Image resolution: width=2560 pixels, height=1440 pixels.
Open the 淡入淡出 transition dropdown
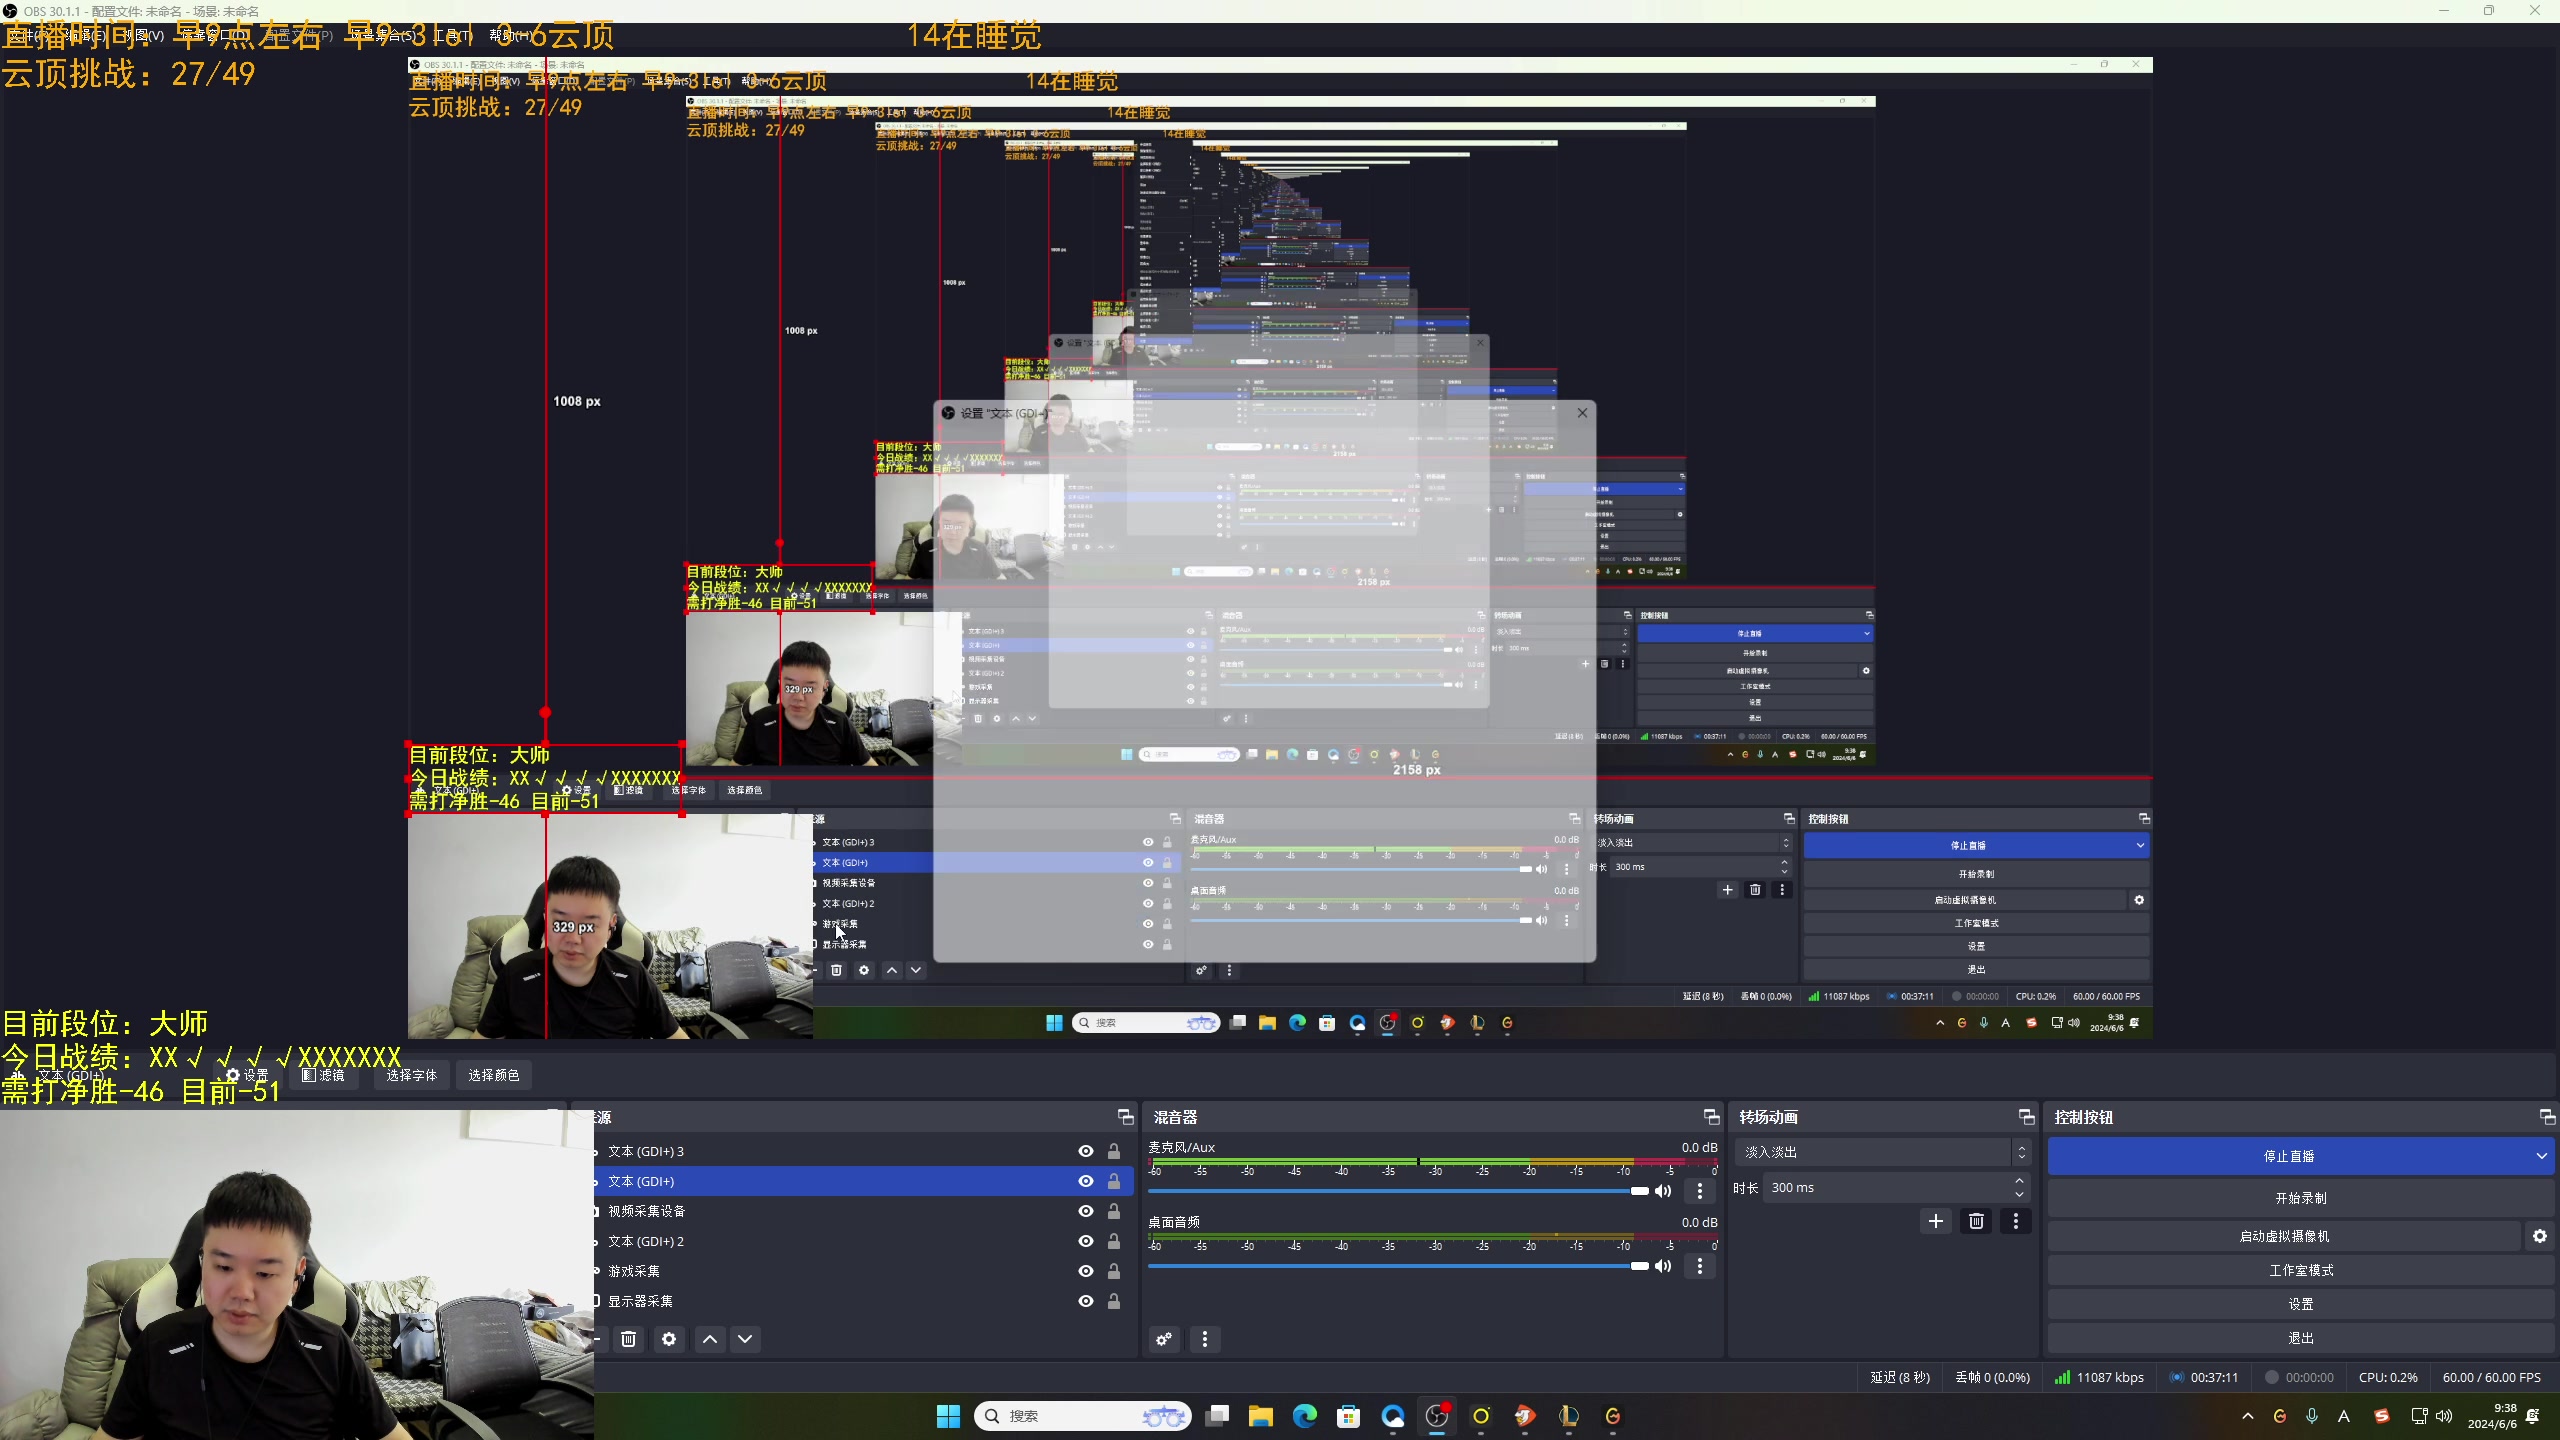tap(1882, 1152)
